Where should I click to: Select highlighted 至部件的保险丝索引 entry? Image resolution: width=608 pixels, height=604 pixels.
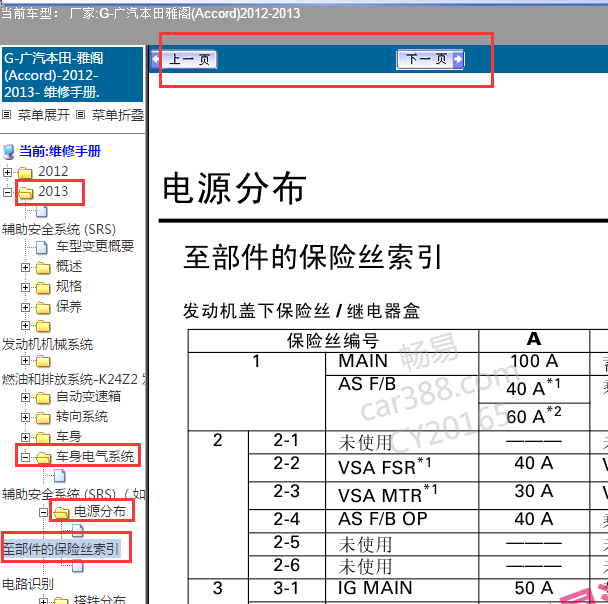[x=61, y=549]
